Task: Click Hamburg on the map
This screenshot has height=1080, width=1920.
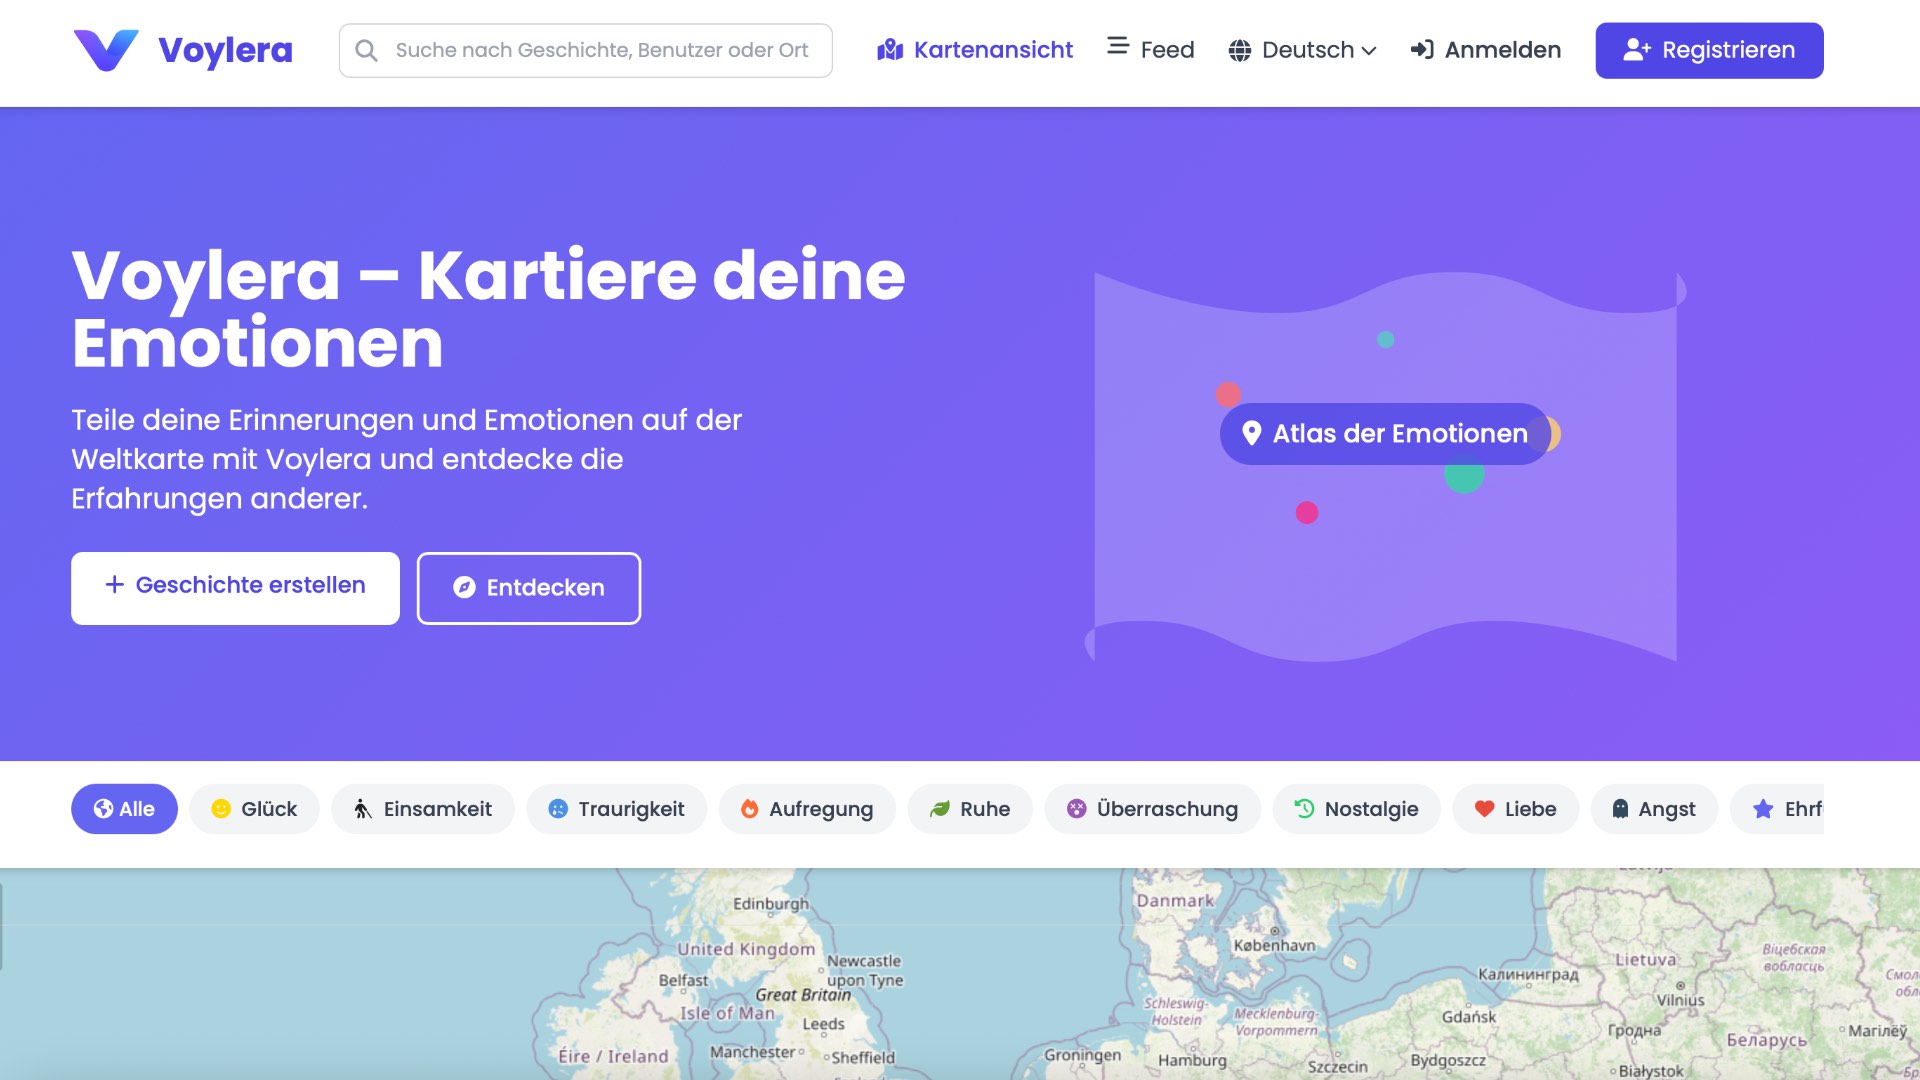Action: coord(1192,1060)
